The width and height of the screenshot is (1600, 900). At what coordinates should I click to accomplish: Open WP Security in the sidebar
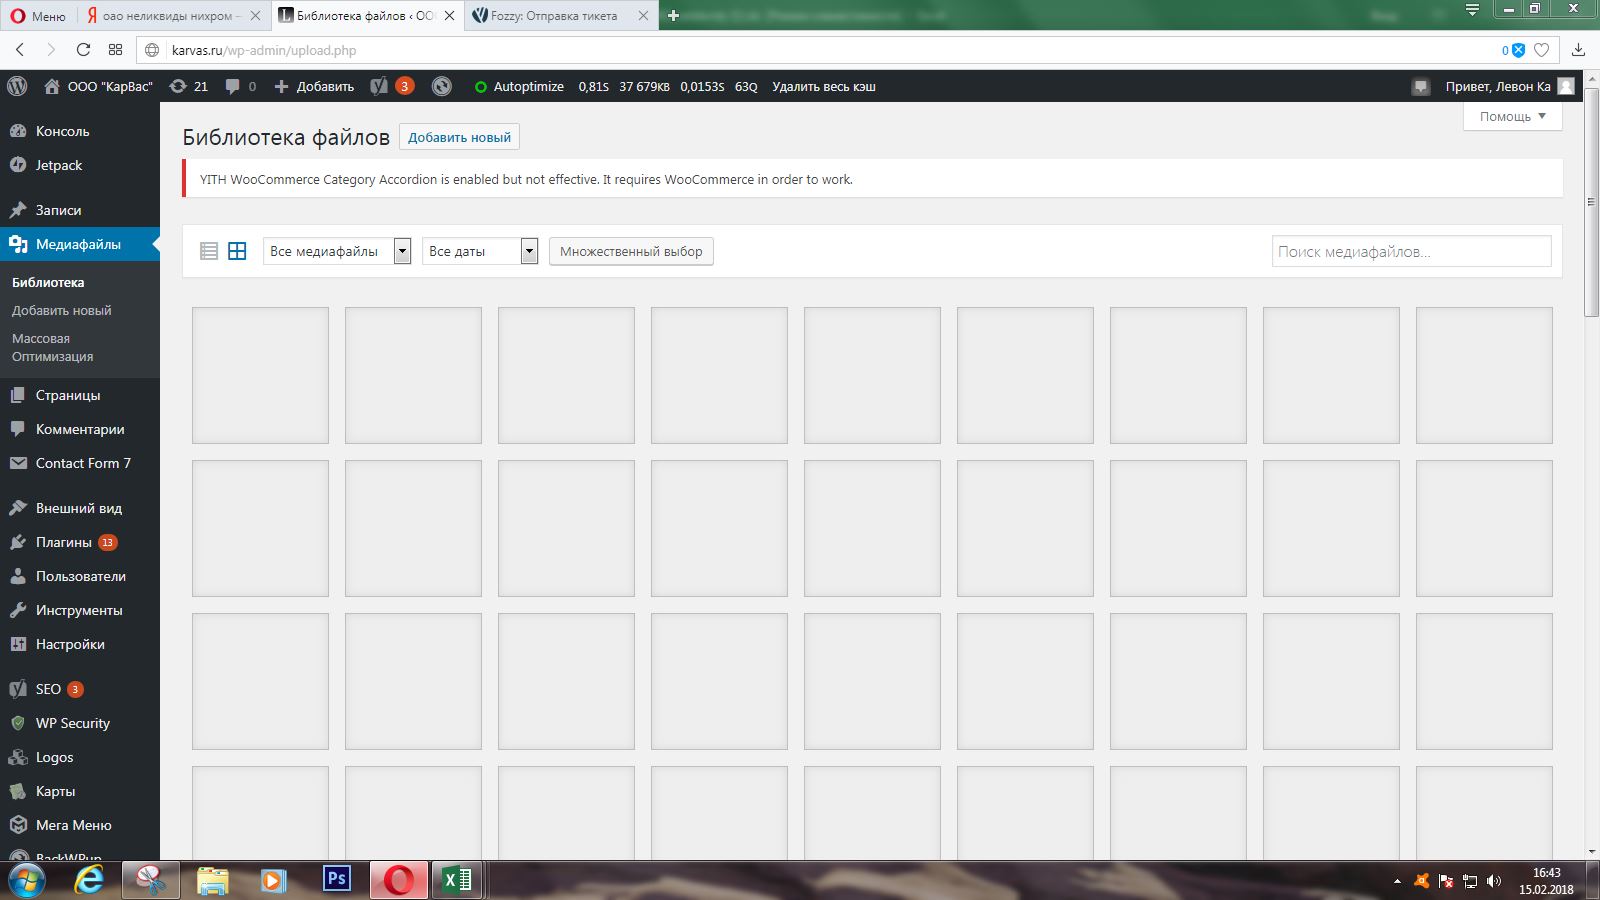[x=80, y=723]
